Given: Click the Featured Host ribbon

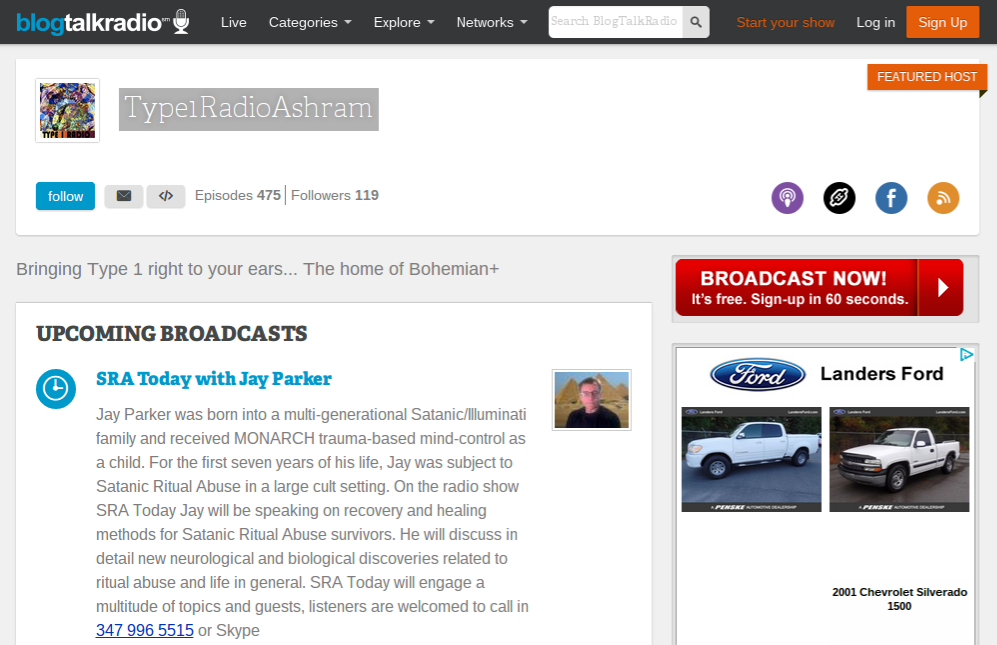Looking at the screenshot, I should coord(927,77).
